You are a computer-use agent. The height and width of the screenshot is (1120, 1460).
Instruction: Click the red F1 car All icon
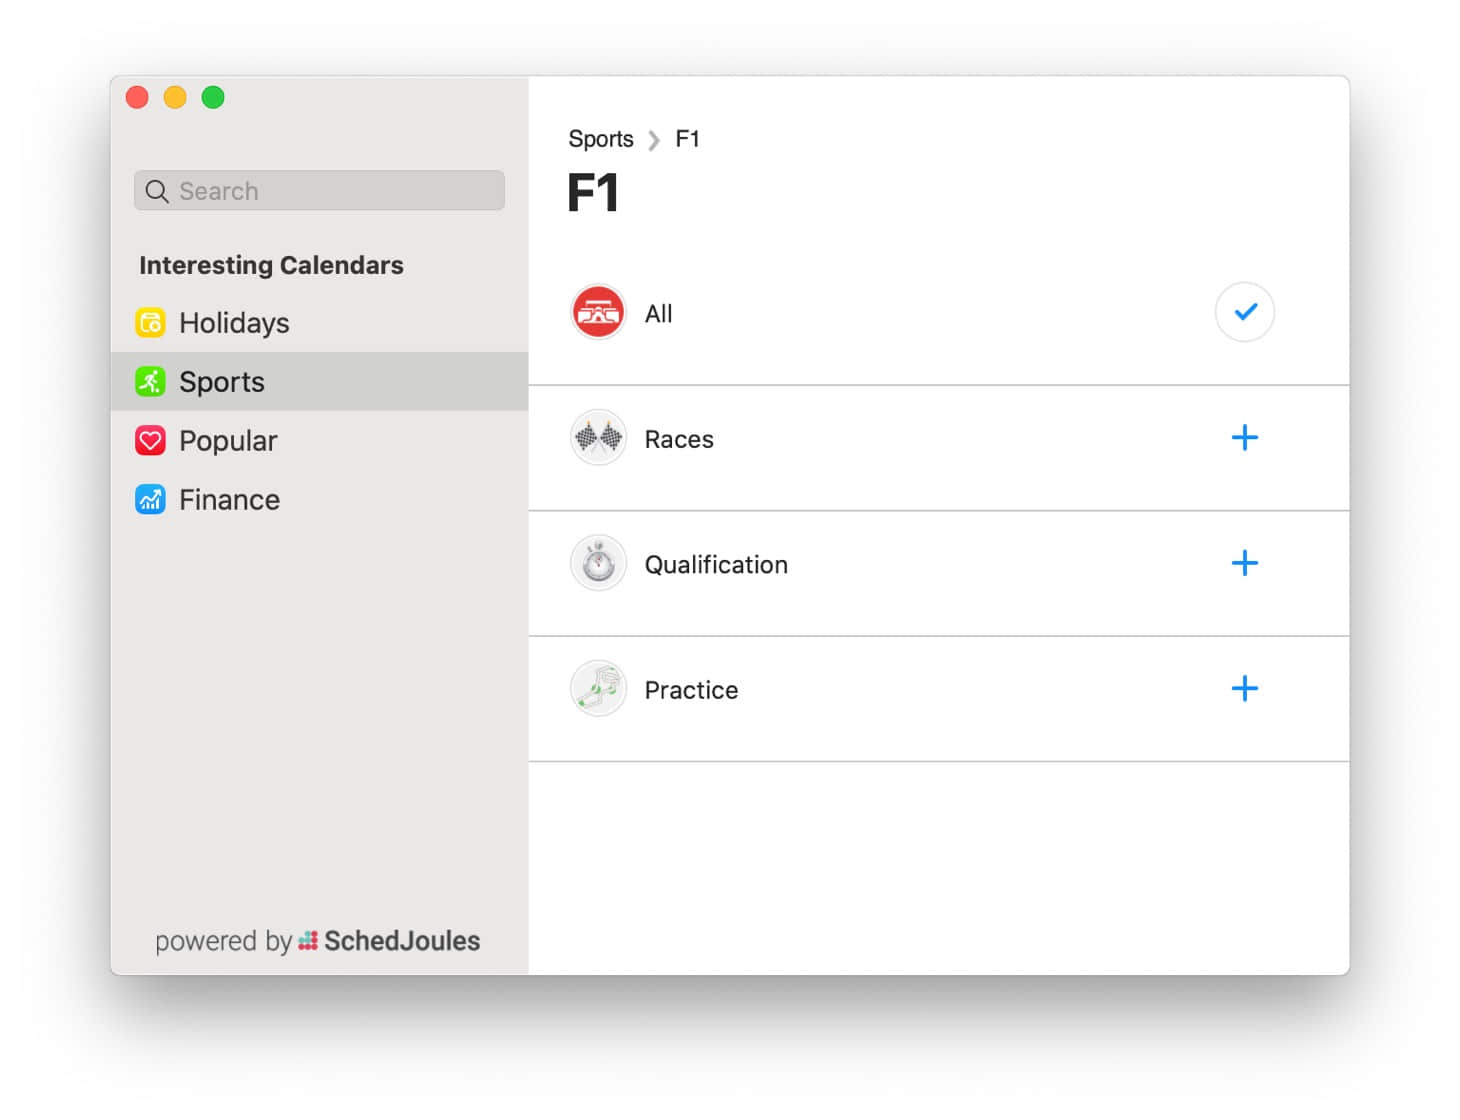(598, 312)
